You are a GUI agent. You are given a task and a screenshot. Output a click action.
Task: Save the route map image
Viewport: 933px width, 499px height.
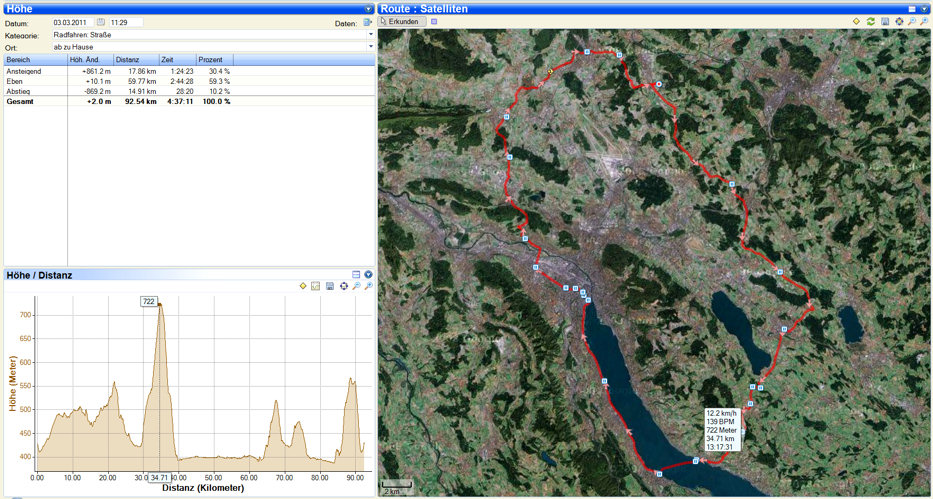885,21
